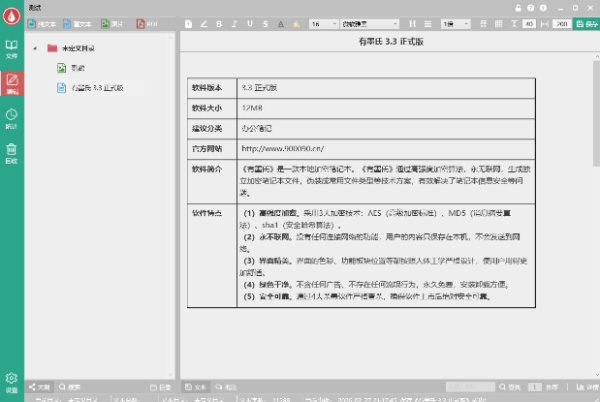Open the font size dropdown showing 16
The image size is (600, 402).
click(323, 24)
